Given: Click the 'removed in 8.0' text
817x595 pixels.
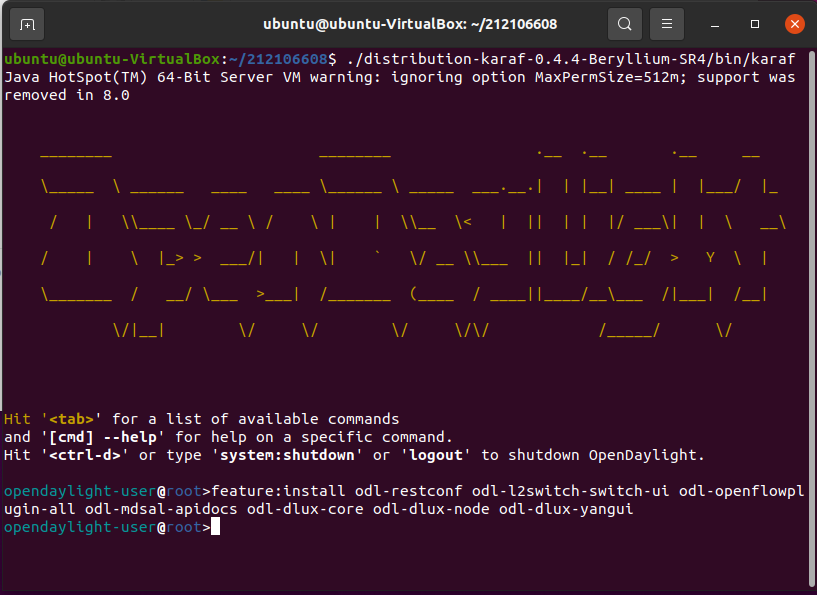Looking at the screenshot, I should [x=67, y=95].
